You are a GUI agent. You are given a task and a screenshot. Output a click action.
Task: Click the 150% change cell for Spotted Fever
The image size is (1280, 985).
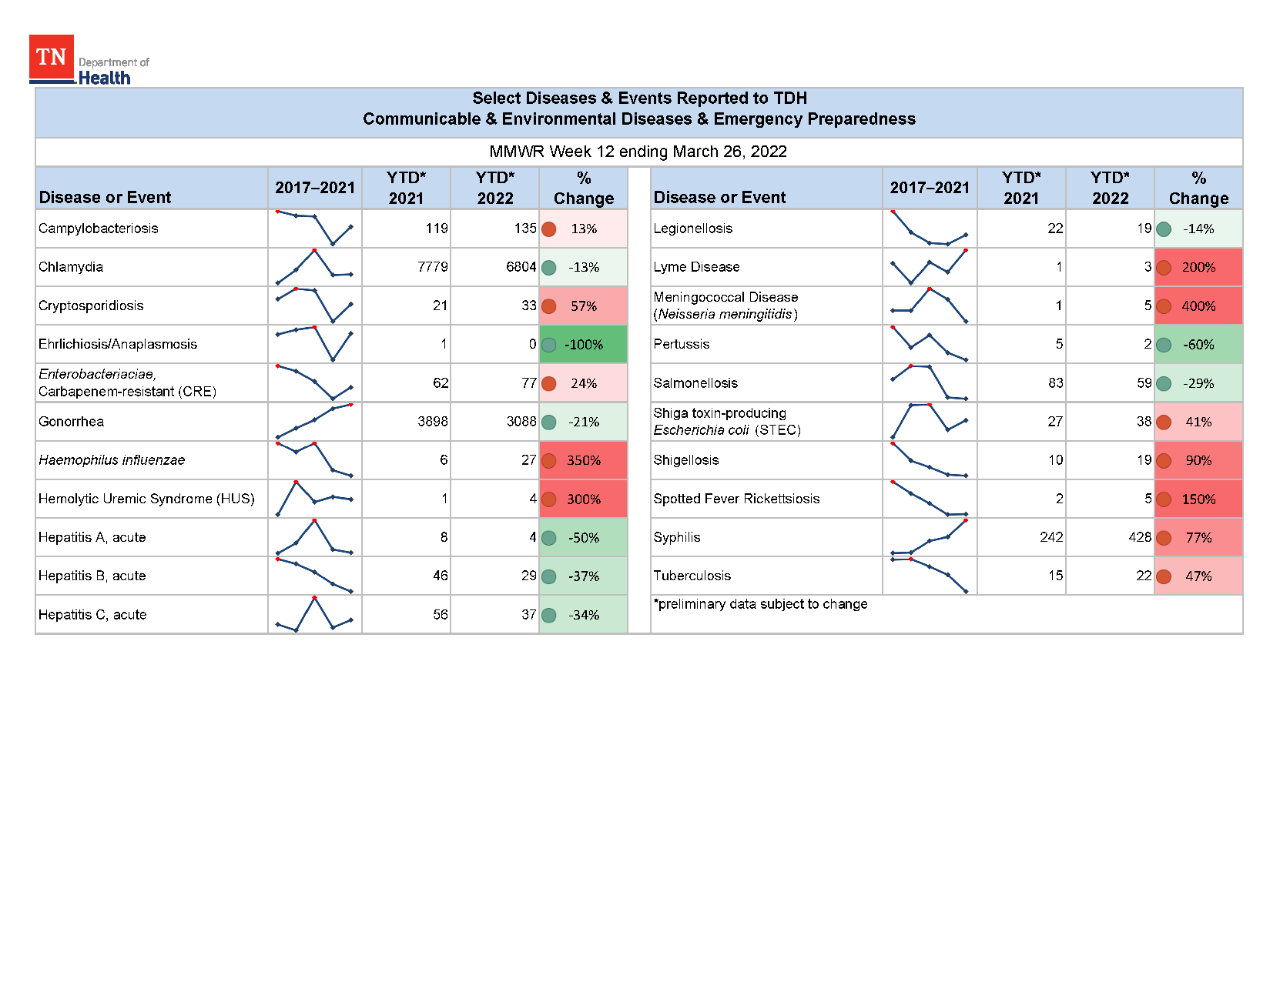point(1198,499)
